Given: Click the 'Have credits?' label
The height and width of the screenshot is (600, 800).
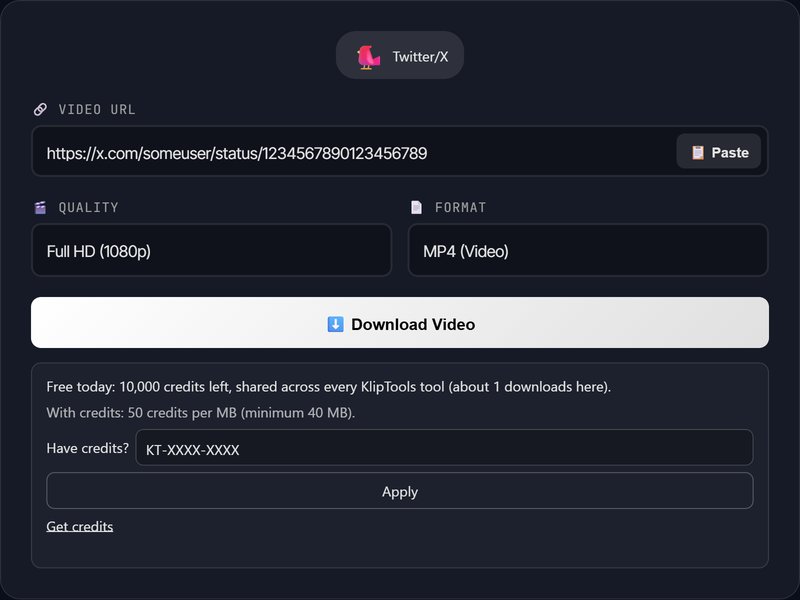Looking at the screenshot, I should [87, 448].
